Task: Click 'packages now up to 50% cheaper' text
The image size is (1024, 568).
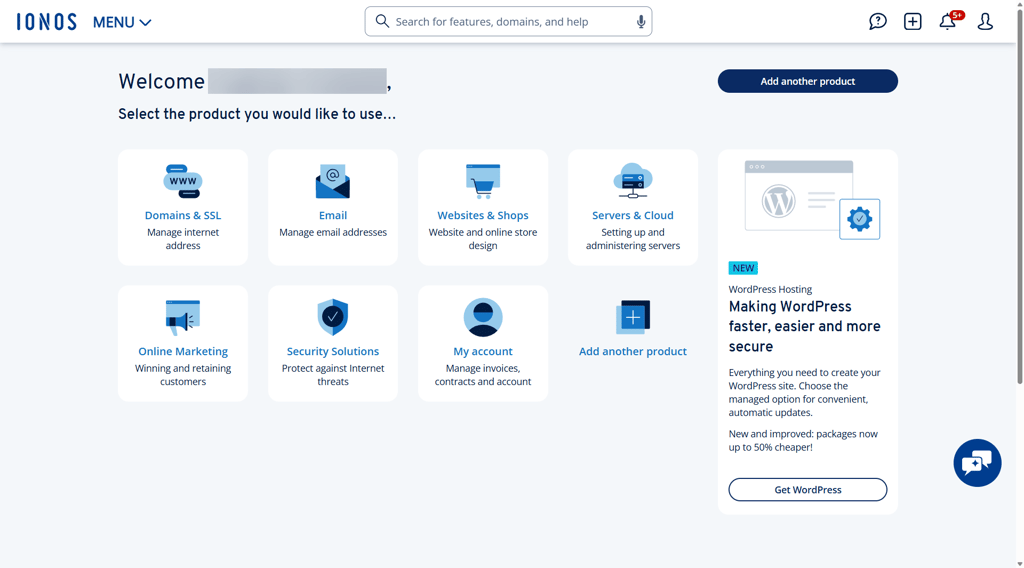Action: [x=803, y=441]
